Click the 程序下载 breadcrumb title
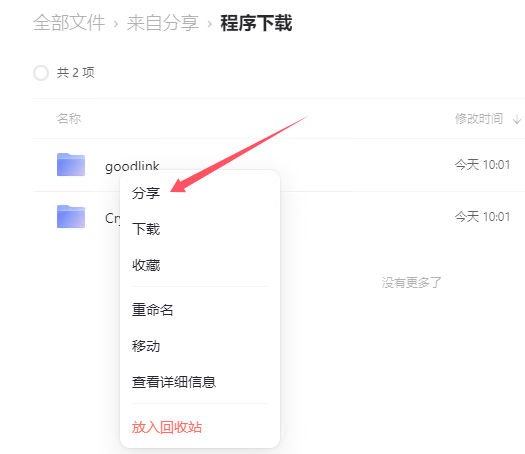The height and width of the screenshot is (454, 525). 256,23
